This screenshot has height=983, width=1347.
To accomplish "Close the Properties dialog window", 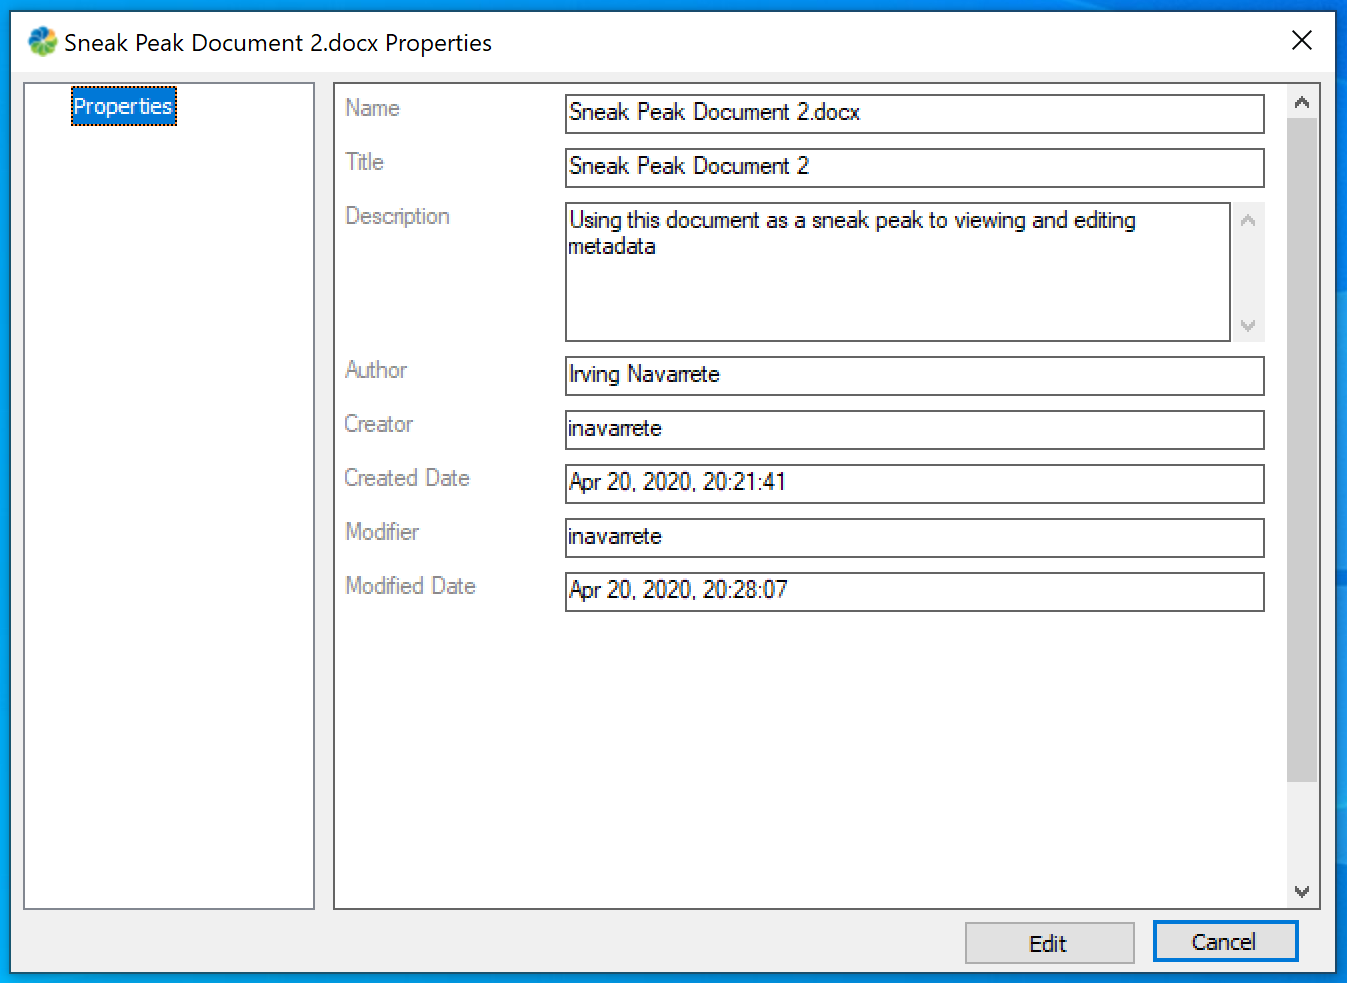I will point(1301,41).
